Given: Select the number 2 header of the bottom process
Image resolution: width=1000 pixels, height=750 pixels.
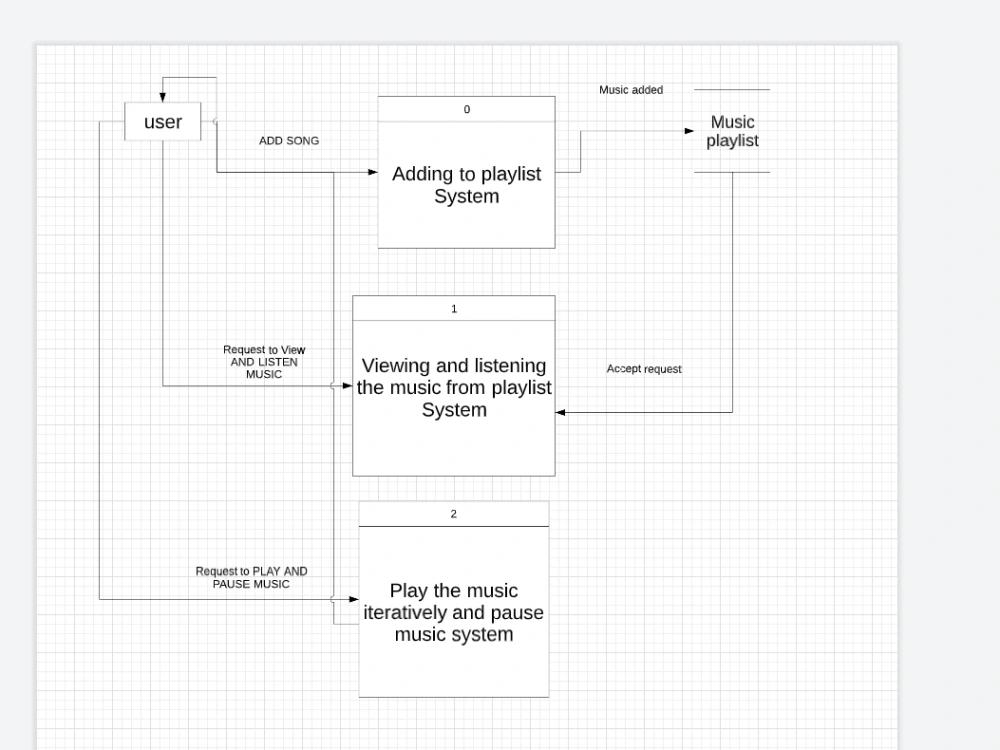Looking at the screenshot, I should (453, 513).
